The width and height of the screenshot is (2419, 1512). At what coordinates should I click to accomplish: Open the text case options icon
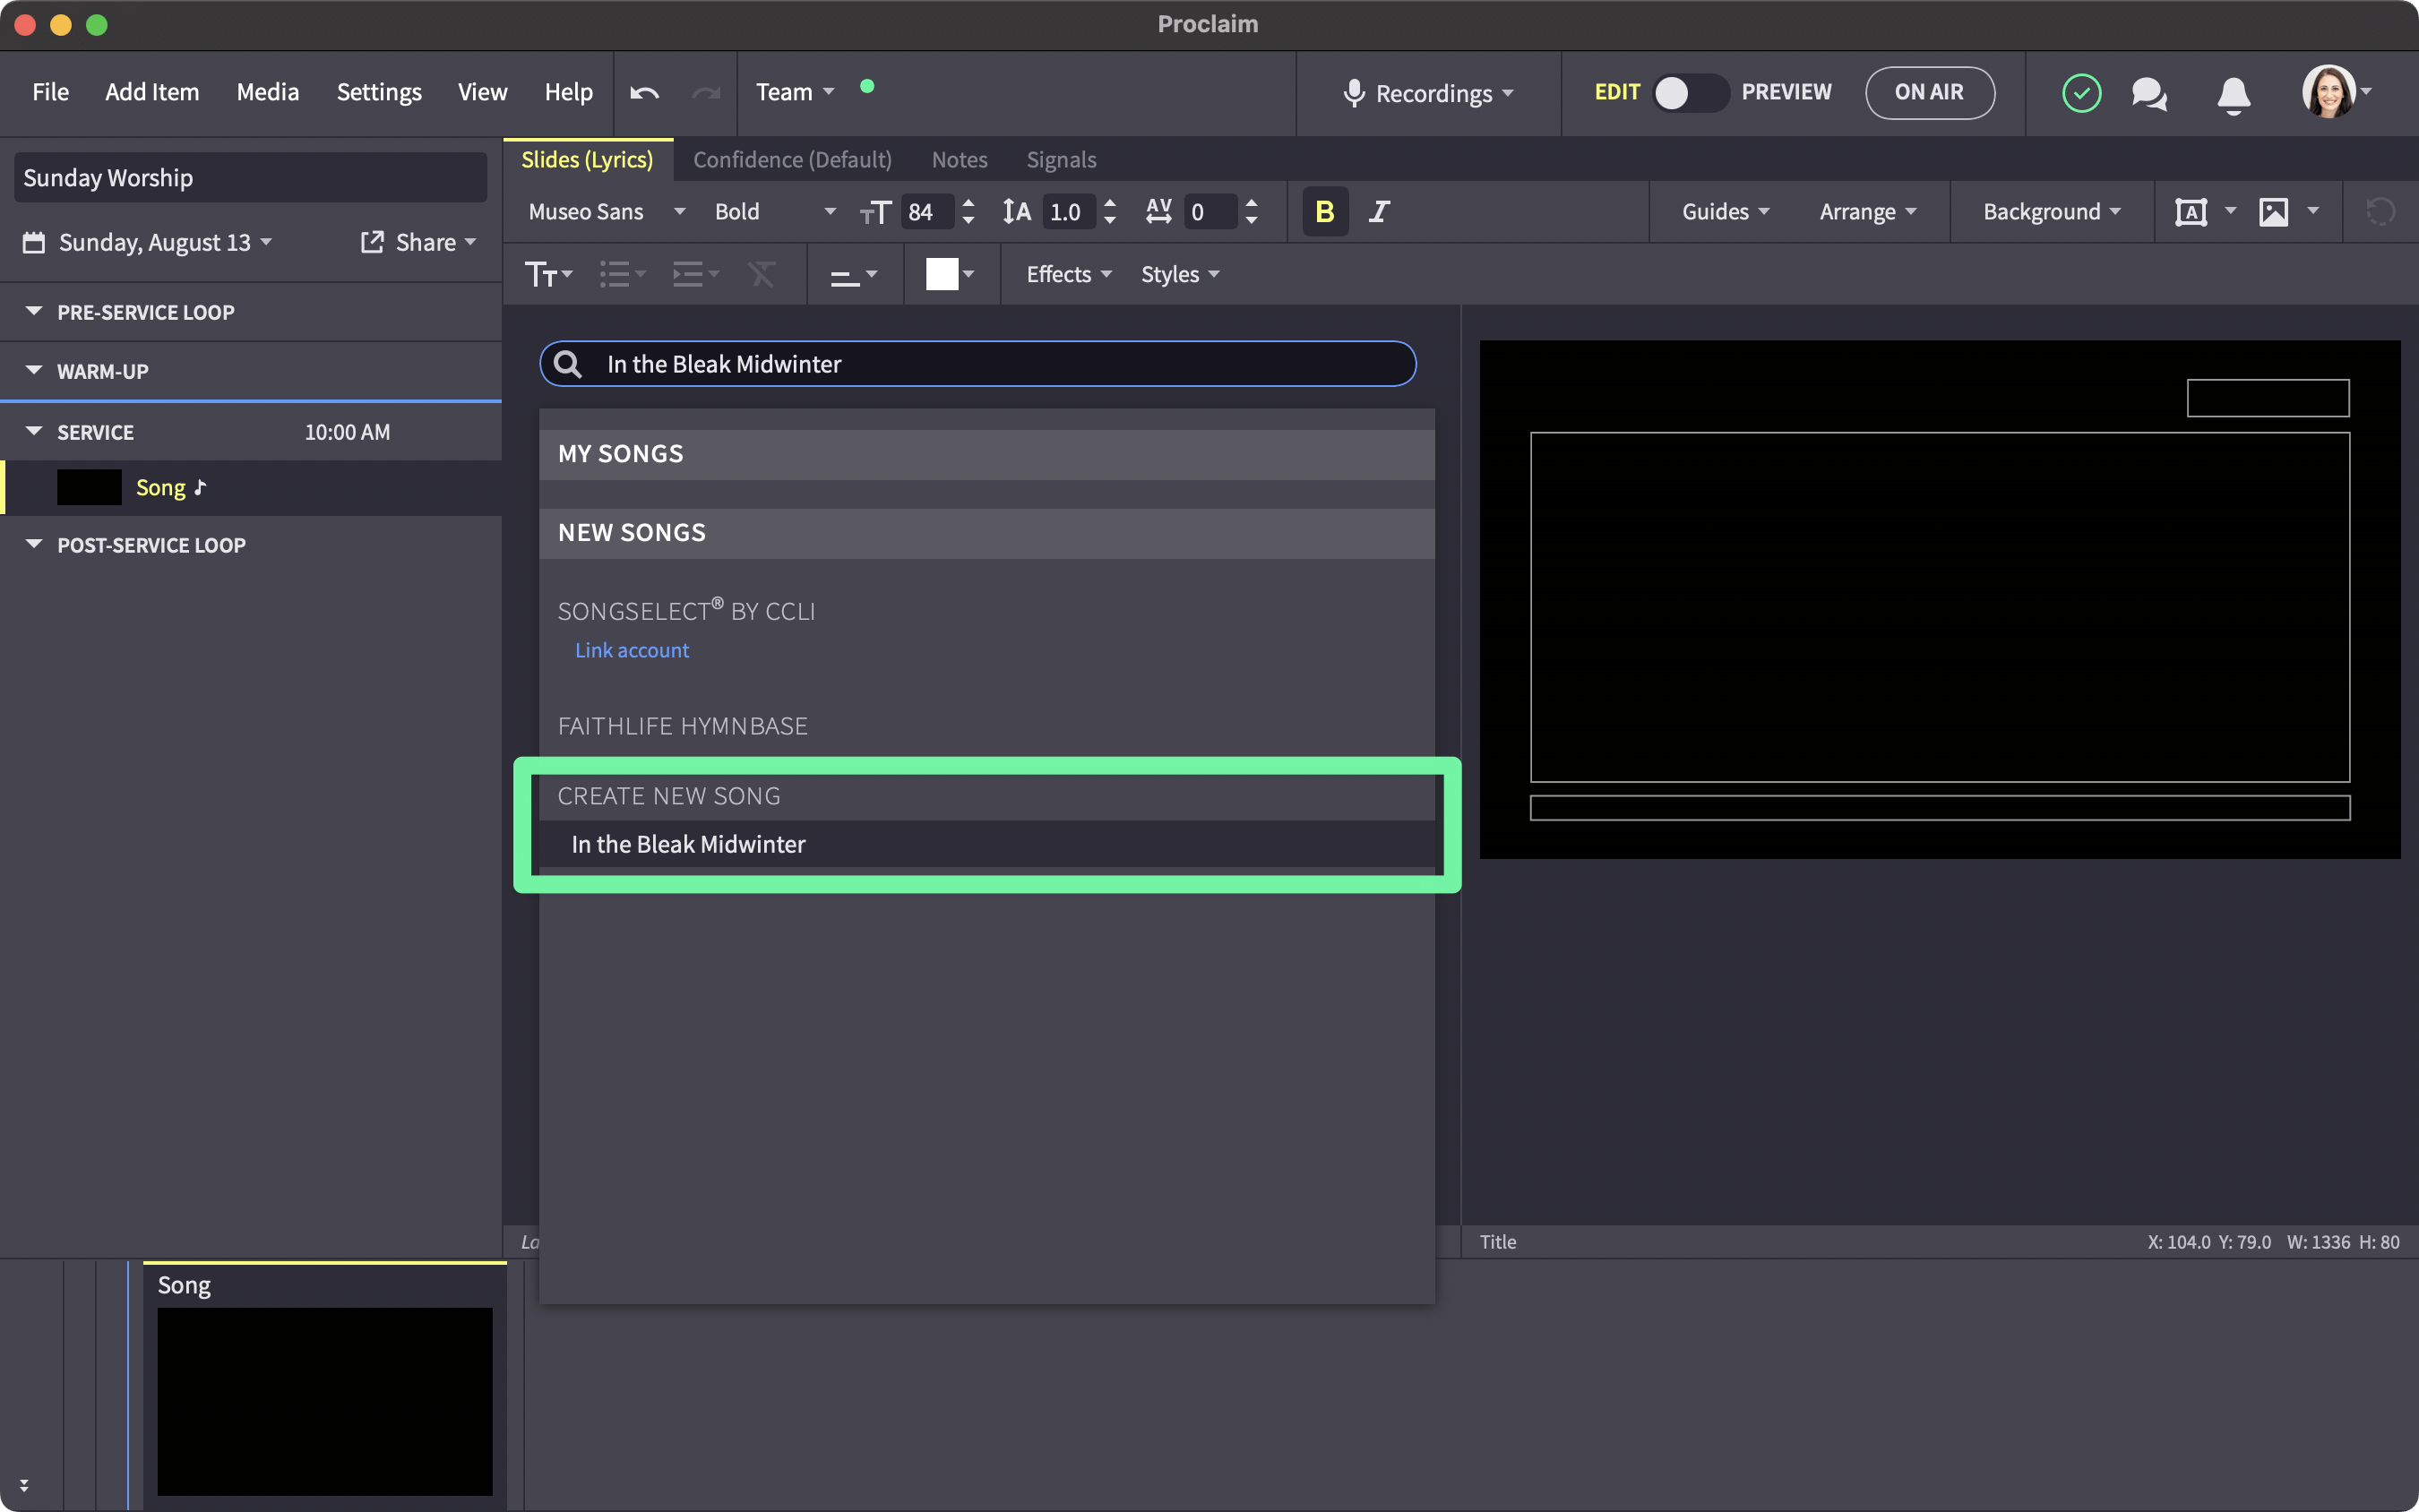[x=549, y=274]
